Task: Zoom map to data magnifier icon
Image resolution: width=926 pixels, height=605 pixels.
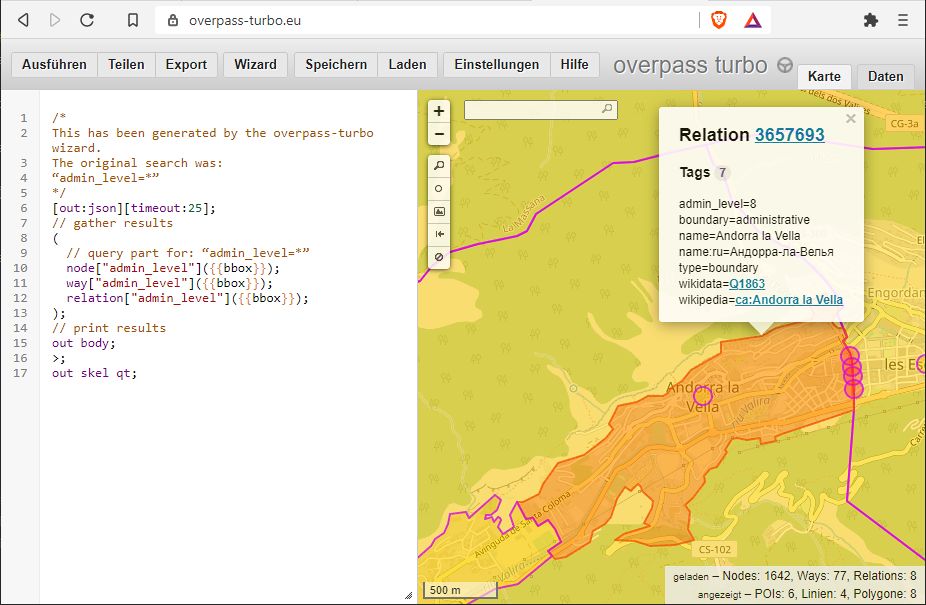Action: 439,166
